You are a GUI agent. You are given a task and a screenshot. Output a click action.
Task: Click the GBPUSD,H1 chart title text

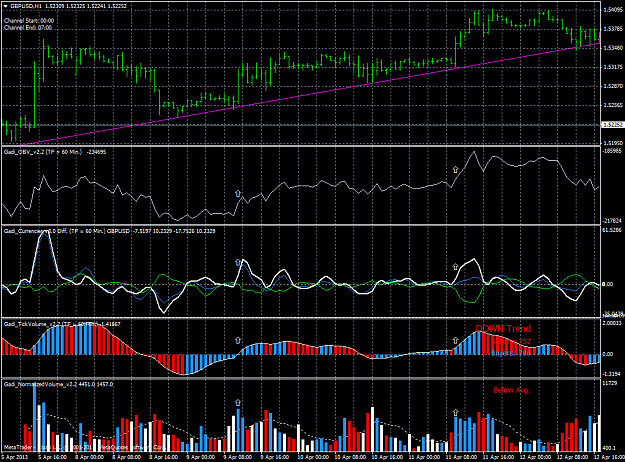[68, 6]
